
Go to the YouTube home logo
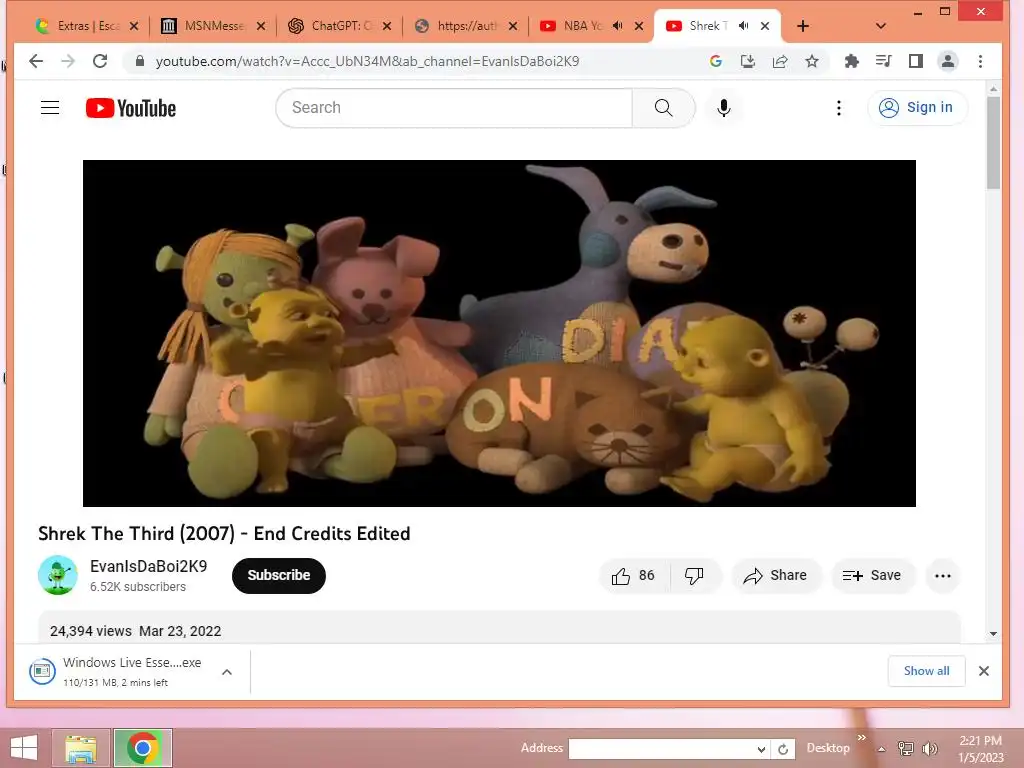(x=131, y=108)
